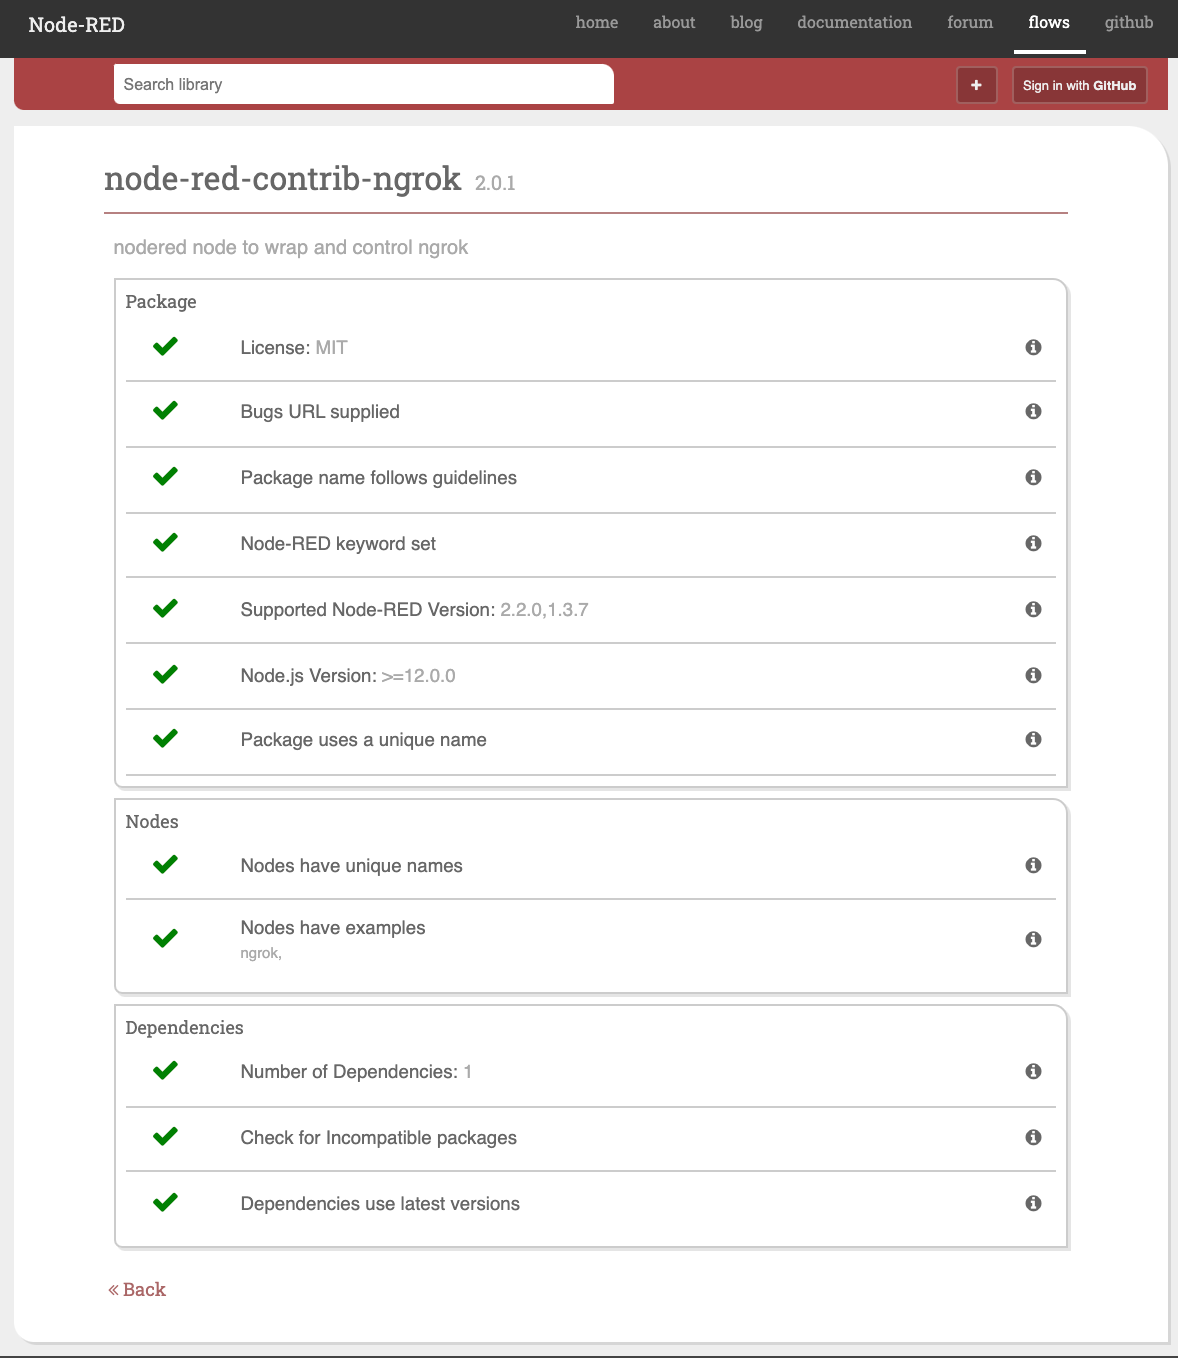Open the github link in navigation
Viewport: 1178px width, 1358px height.
click(x=1129, y=22)
